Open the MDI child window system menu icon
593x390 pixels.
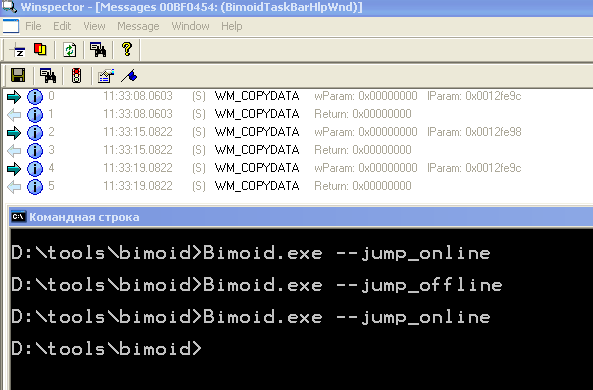[11, 26]
